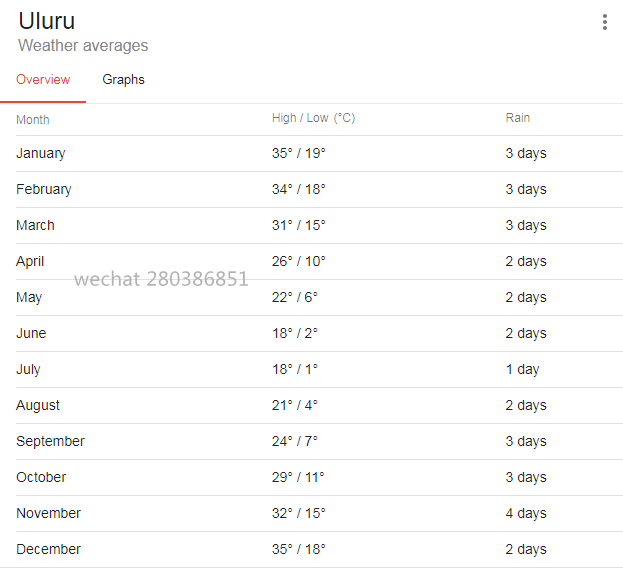Viewport: 623px width, 569px height.
Task: Select the March row label
Action: pos(35,226)
